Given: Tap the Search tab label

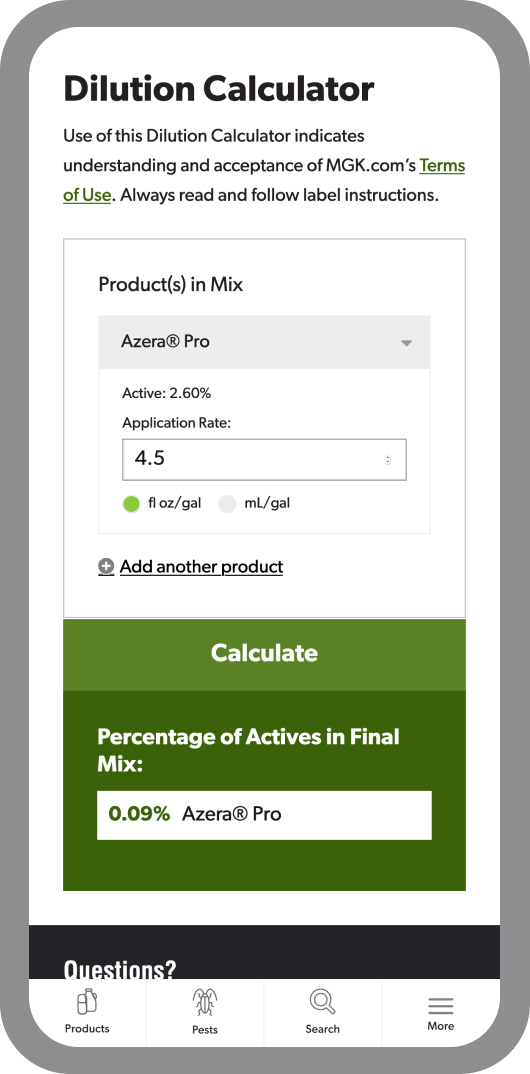Looking at the screenshot, I should (x=323, y=1029).
